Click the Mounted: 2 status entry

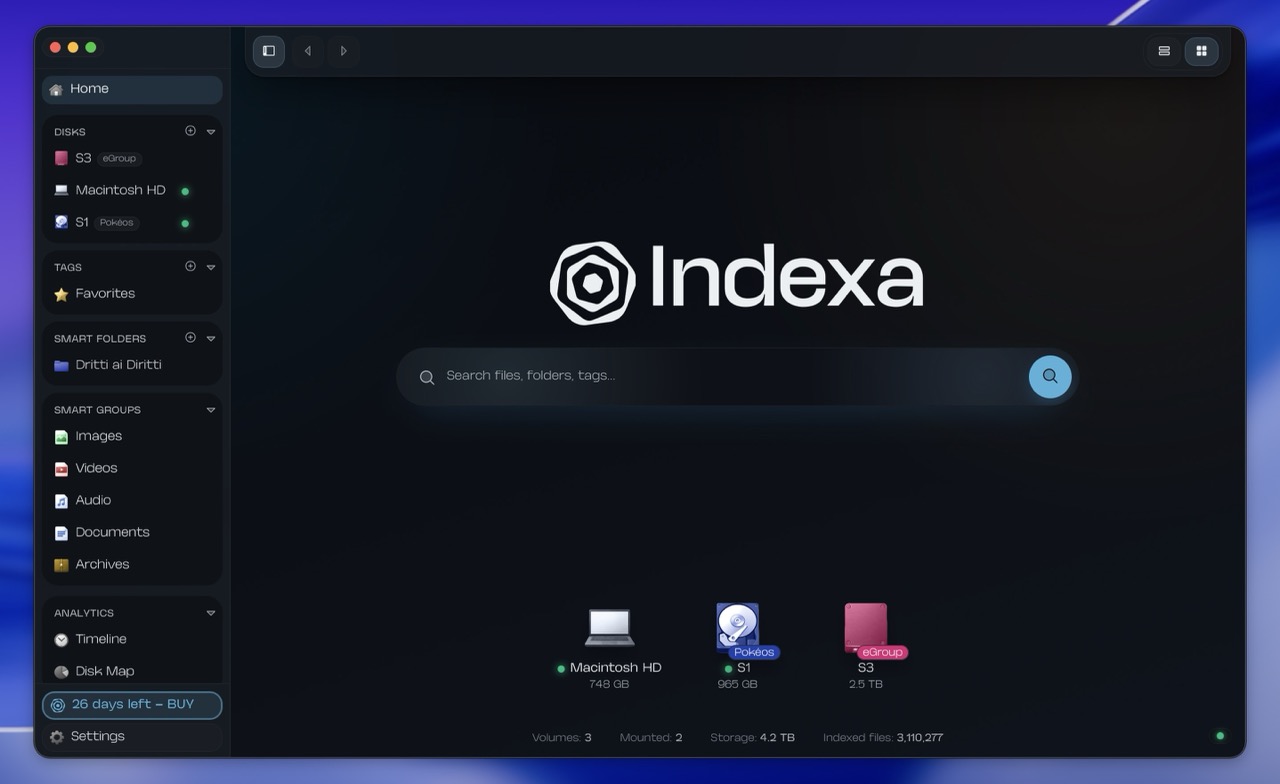pos(651,738)
